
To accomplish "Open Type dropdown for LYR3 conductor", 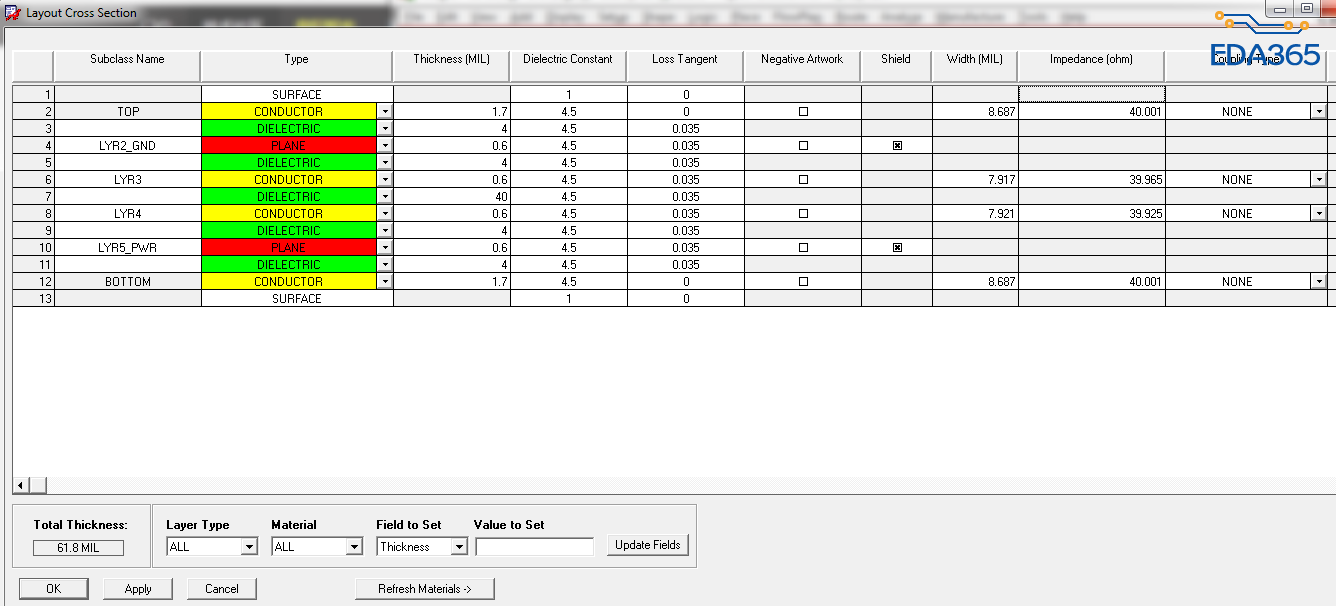I will pos(385,180).
